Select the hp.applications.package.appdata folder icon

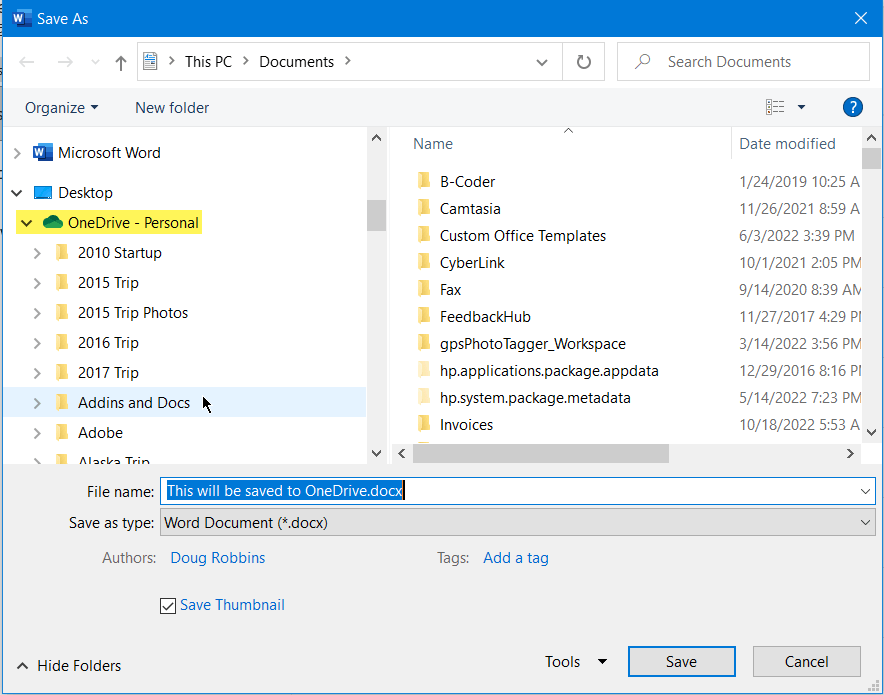[424, 370]
